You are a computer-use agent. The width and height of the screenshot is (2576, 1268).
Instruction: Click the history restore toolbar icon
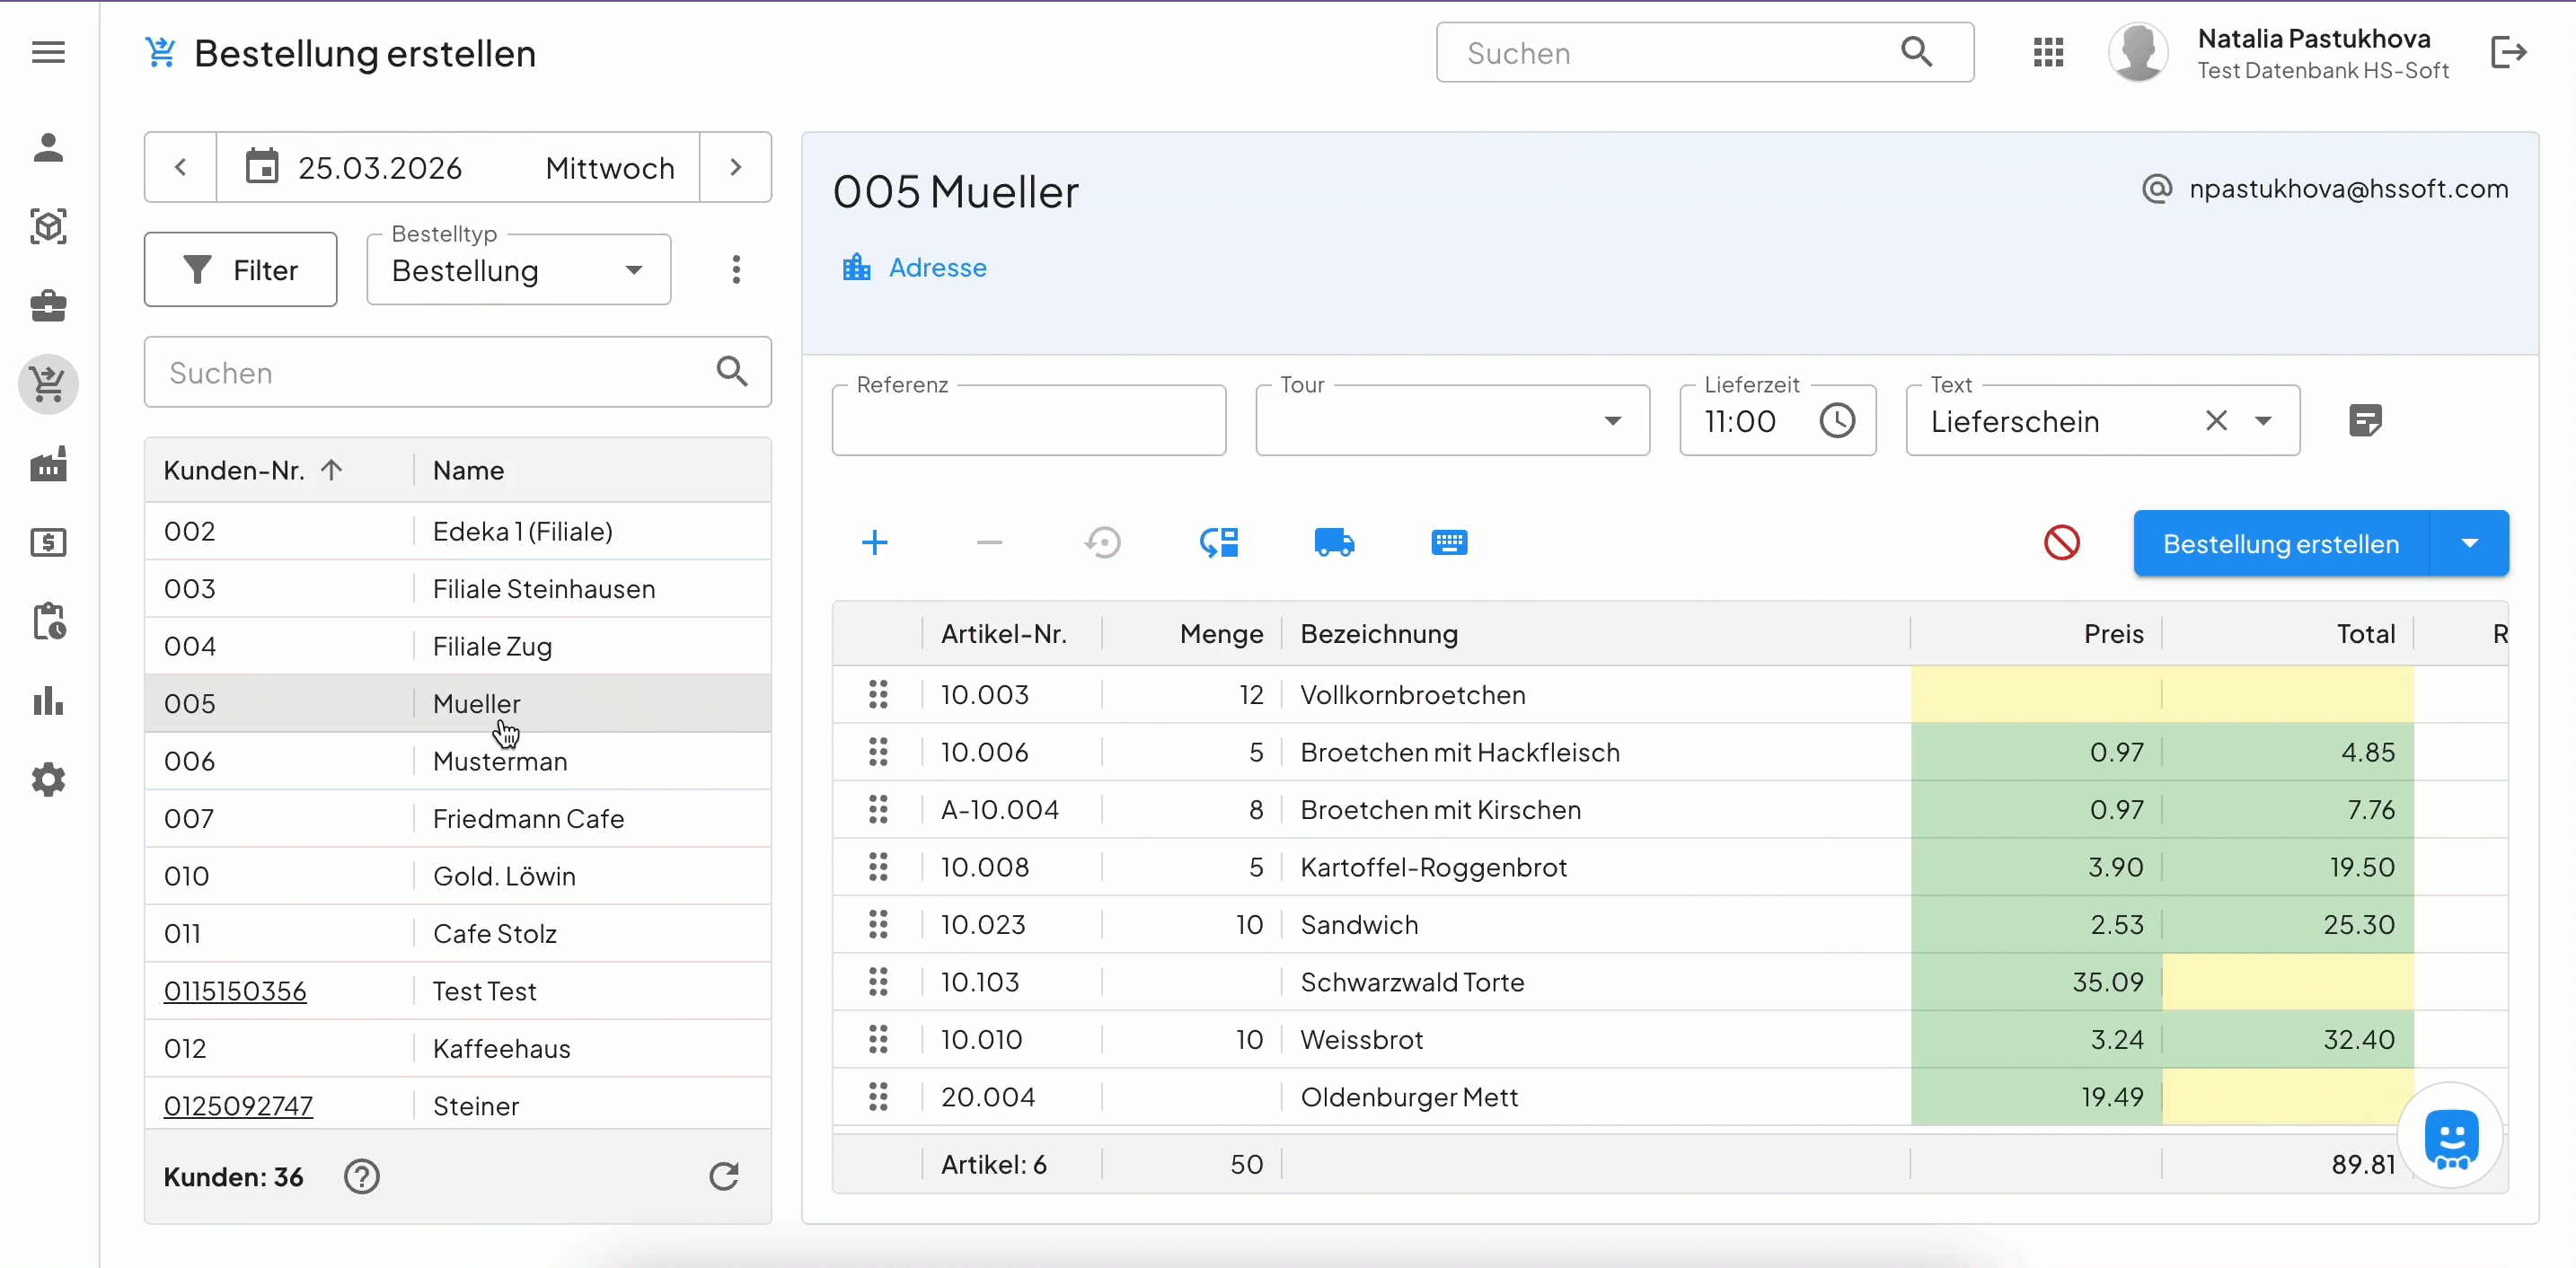[1103, 543]
